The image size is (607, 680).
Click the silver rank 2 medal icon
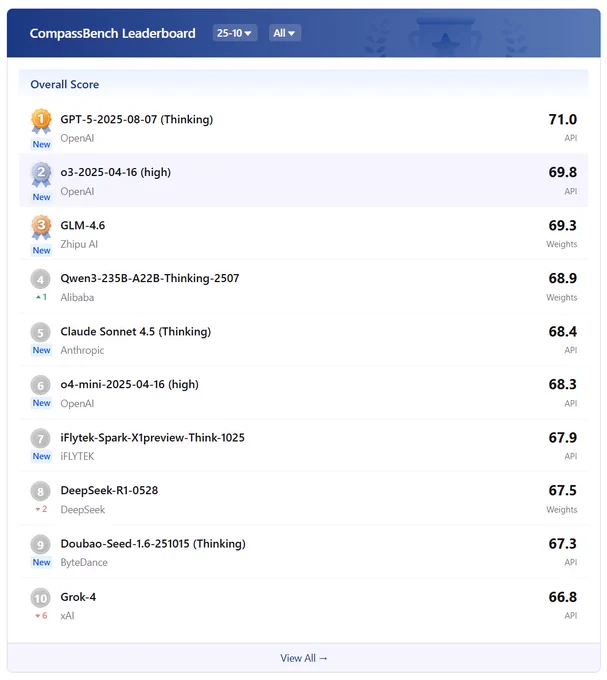(x=41, y=174)
